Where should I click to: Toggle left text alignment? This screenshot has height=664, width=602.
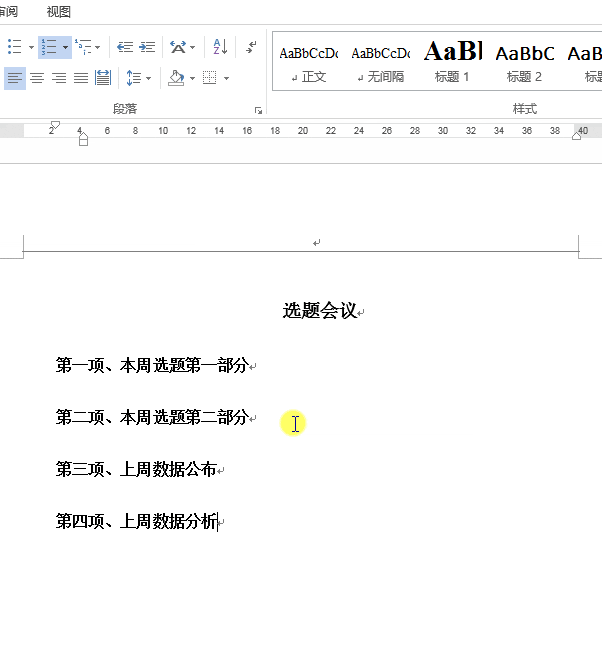pyautogui.click(x=15, y=78)
